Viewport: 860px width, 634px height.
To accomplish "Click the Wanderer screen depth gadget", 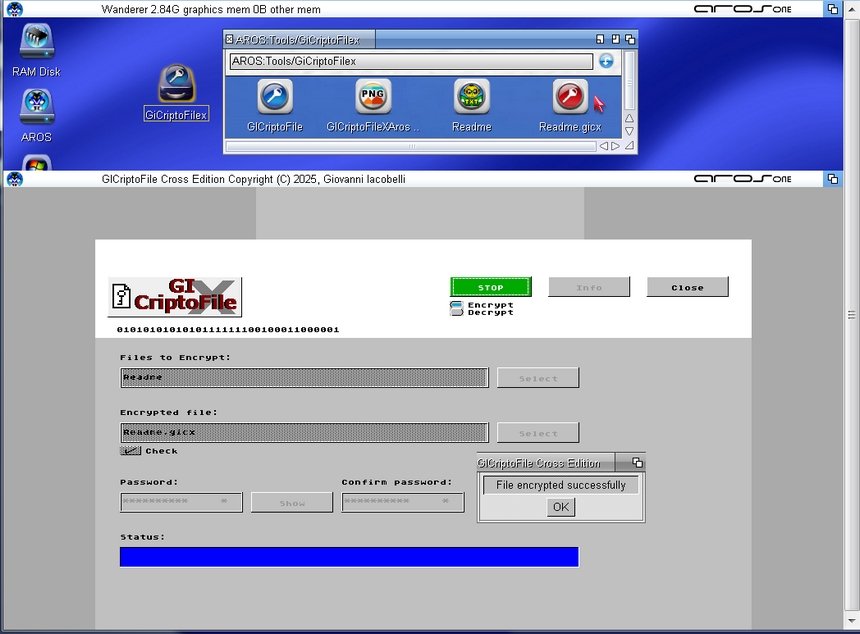I will coord(833,9).
